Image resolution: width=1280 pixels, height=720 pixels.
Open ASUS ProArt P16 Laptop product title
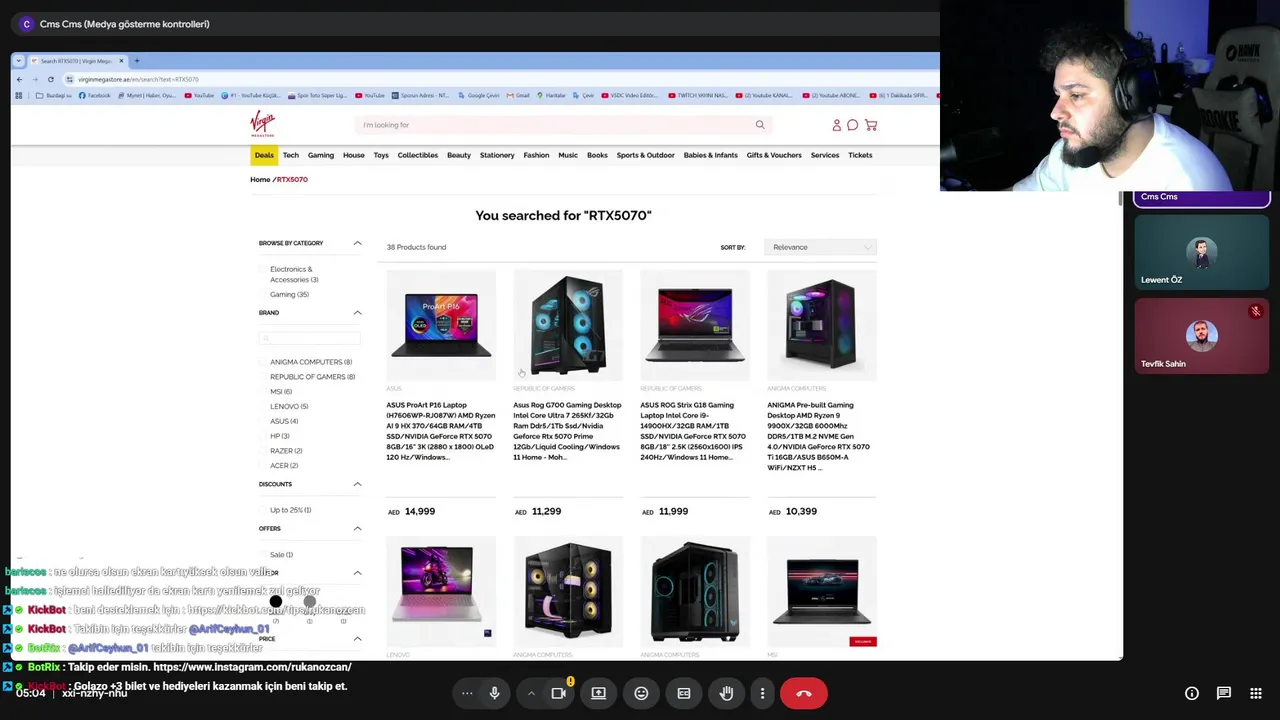441,431
